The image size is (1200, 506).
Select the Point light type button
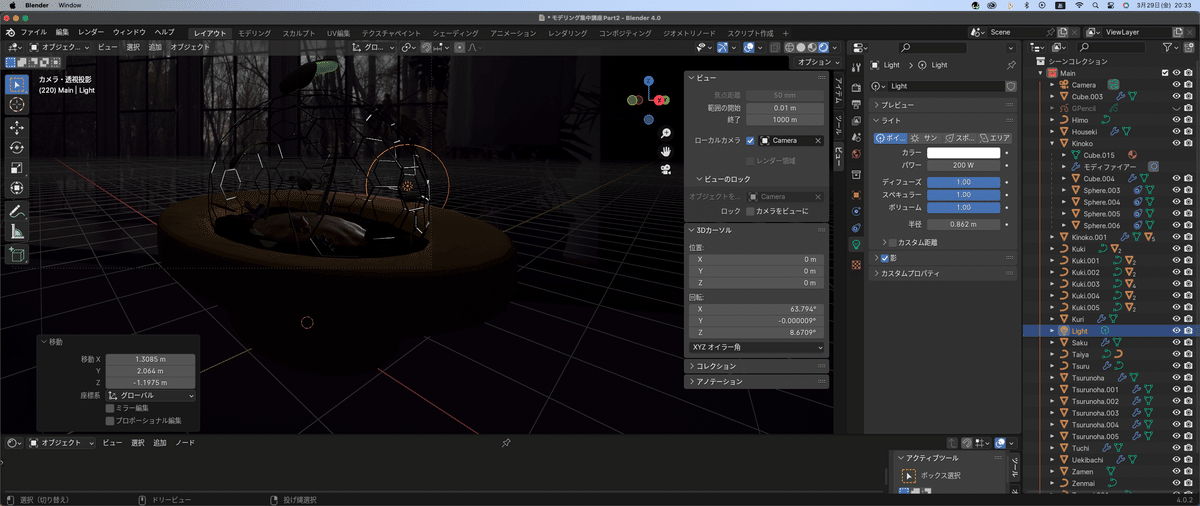pos(889,137)
